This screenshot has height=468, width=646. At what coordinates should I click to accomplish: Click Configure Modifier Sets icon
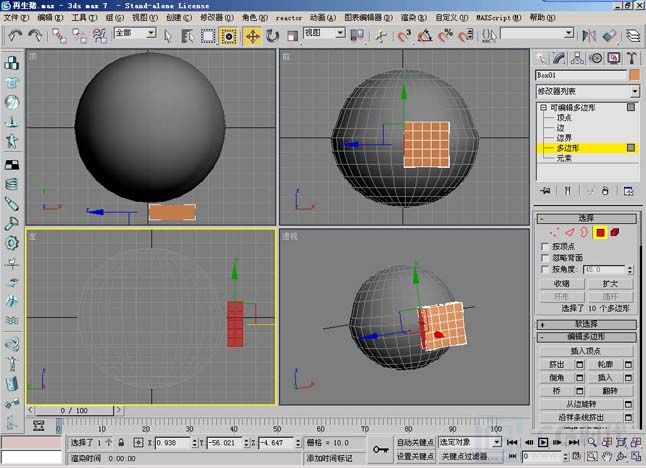coord(628,191)
